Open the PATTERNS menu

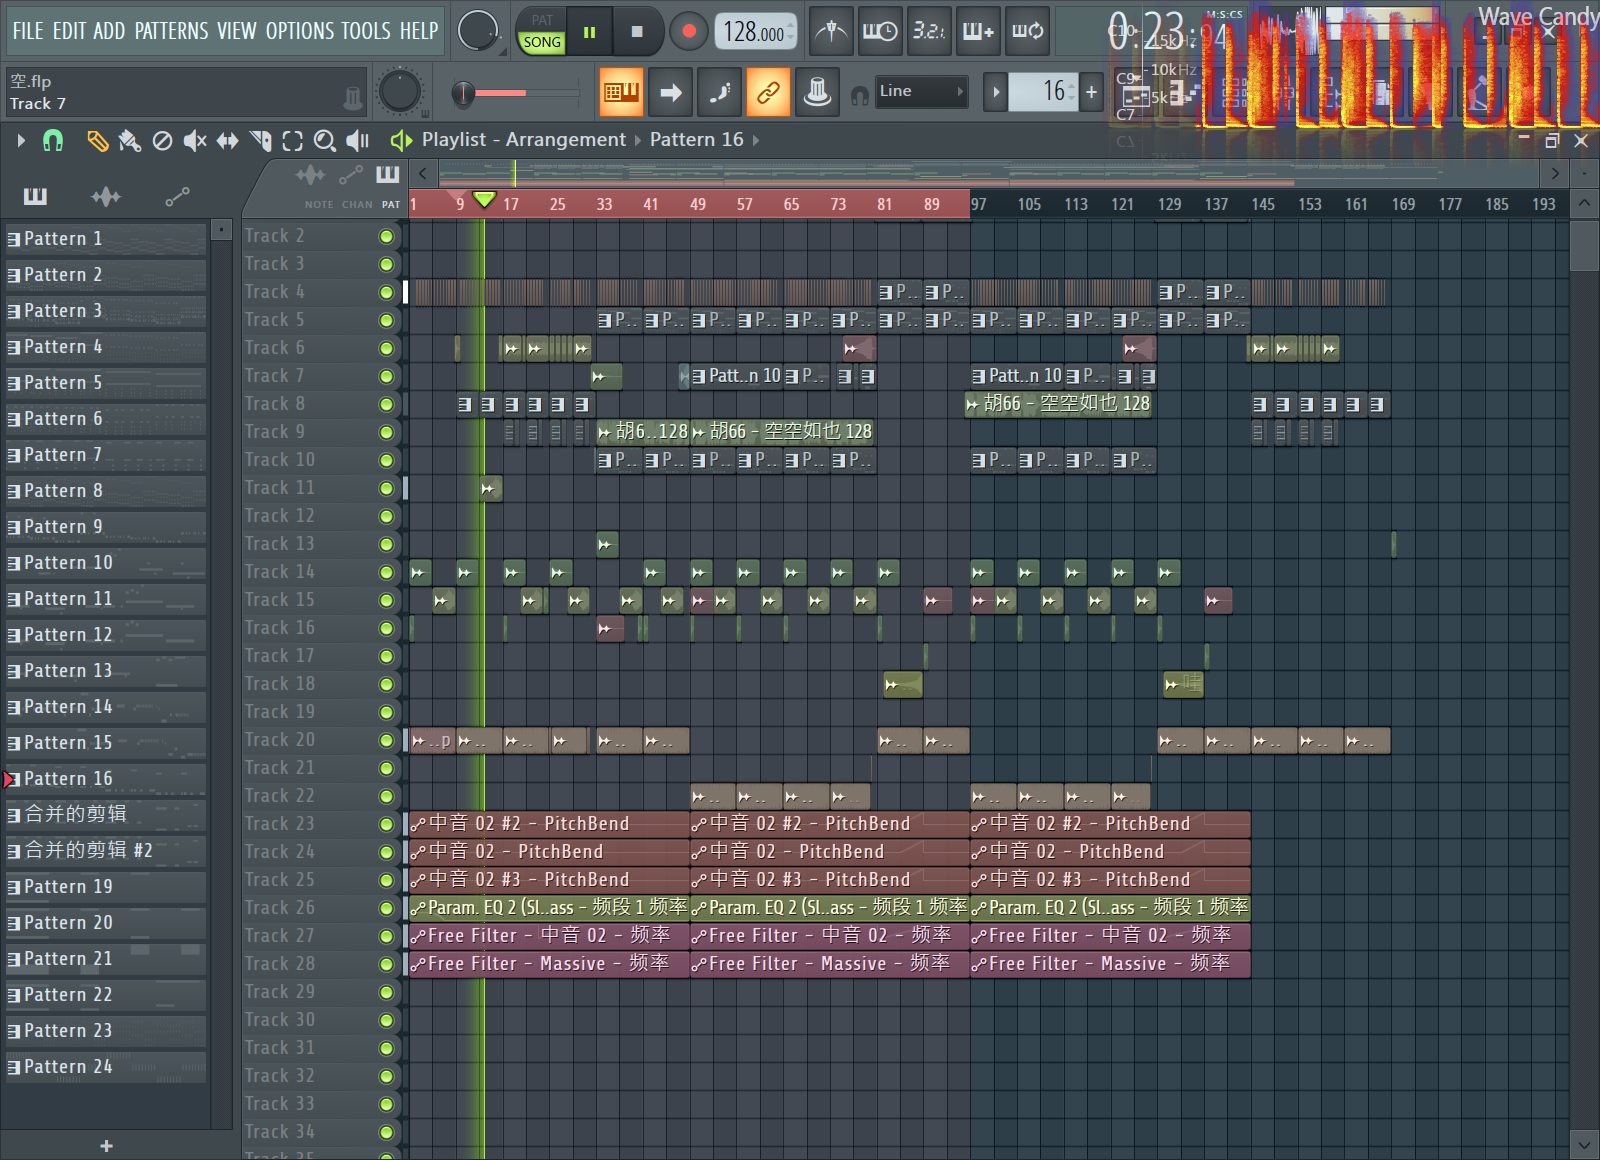point(171,31)
